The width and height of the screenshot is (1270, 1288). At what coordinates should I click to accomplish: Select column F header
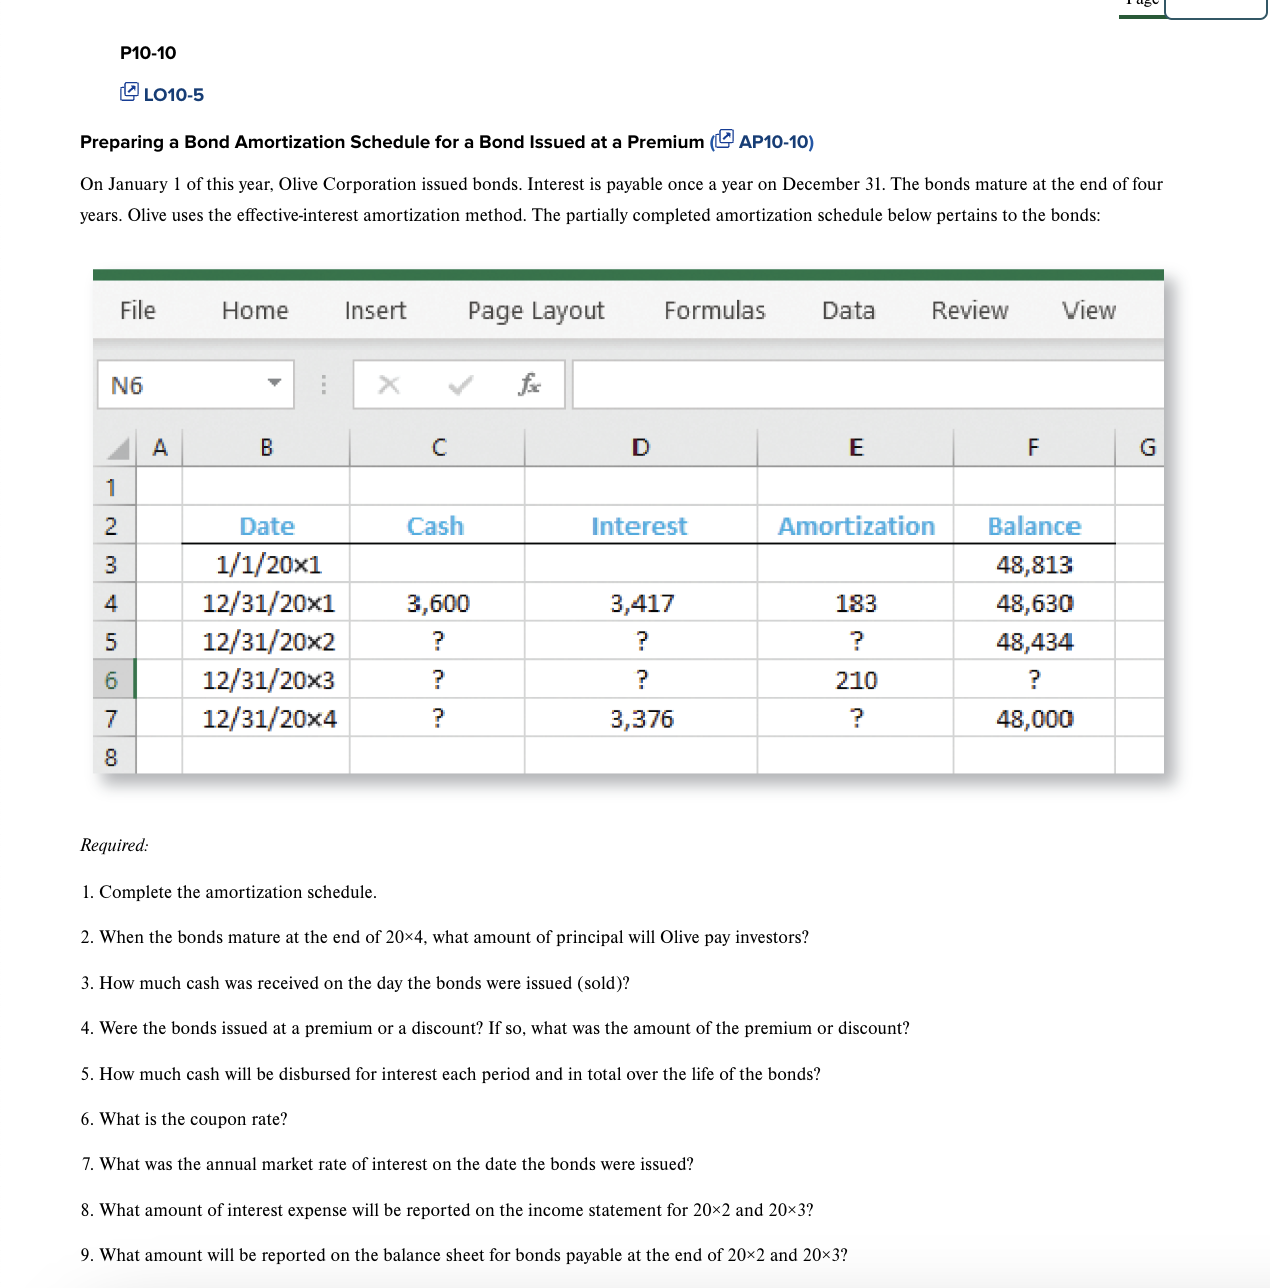click(1034, 447)
